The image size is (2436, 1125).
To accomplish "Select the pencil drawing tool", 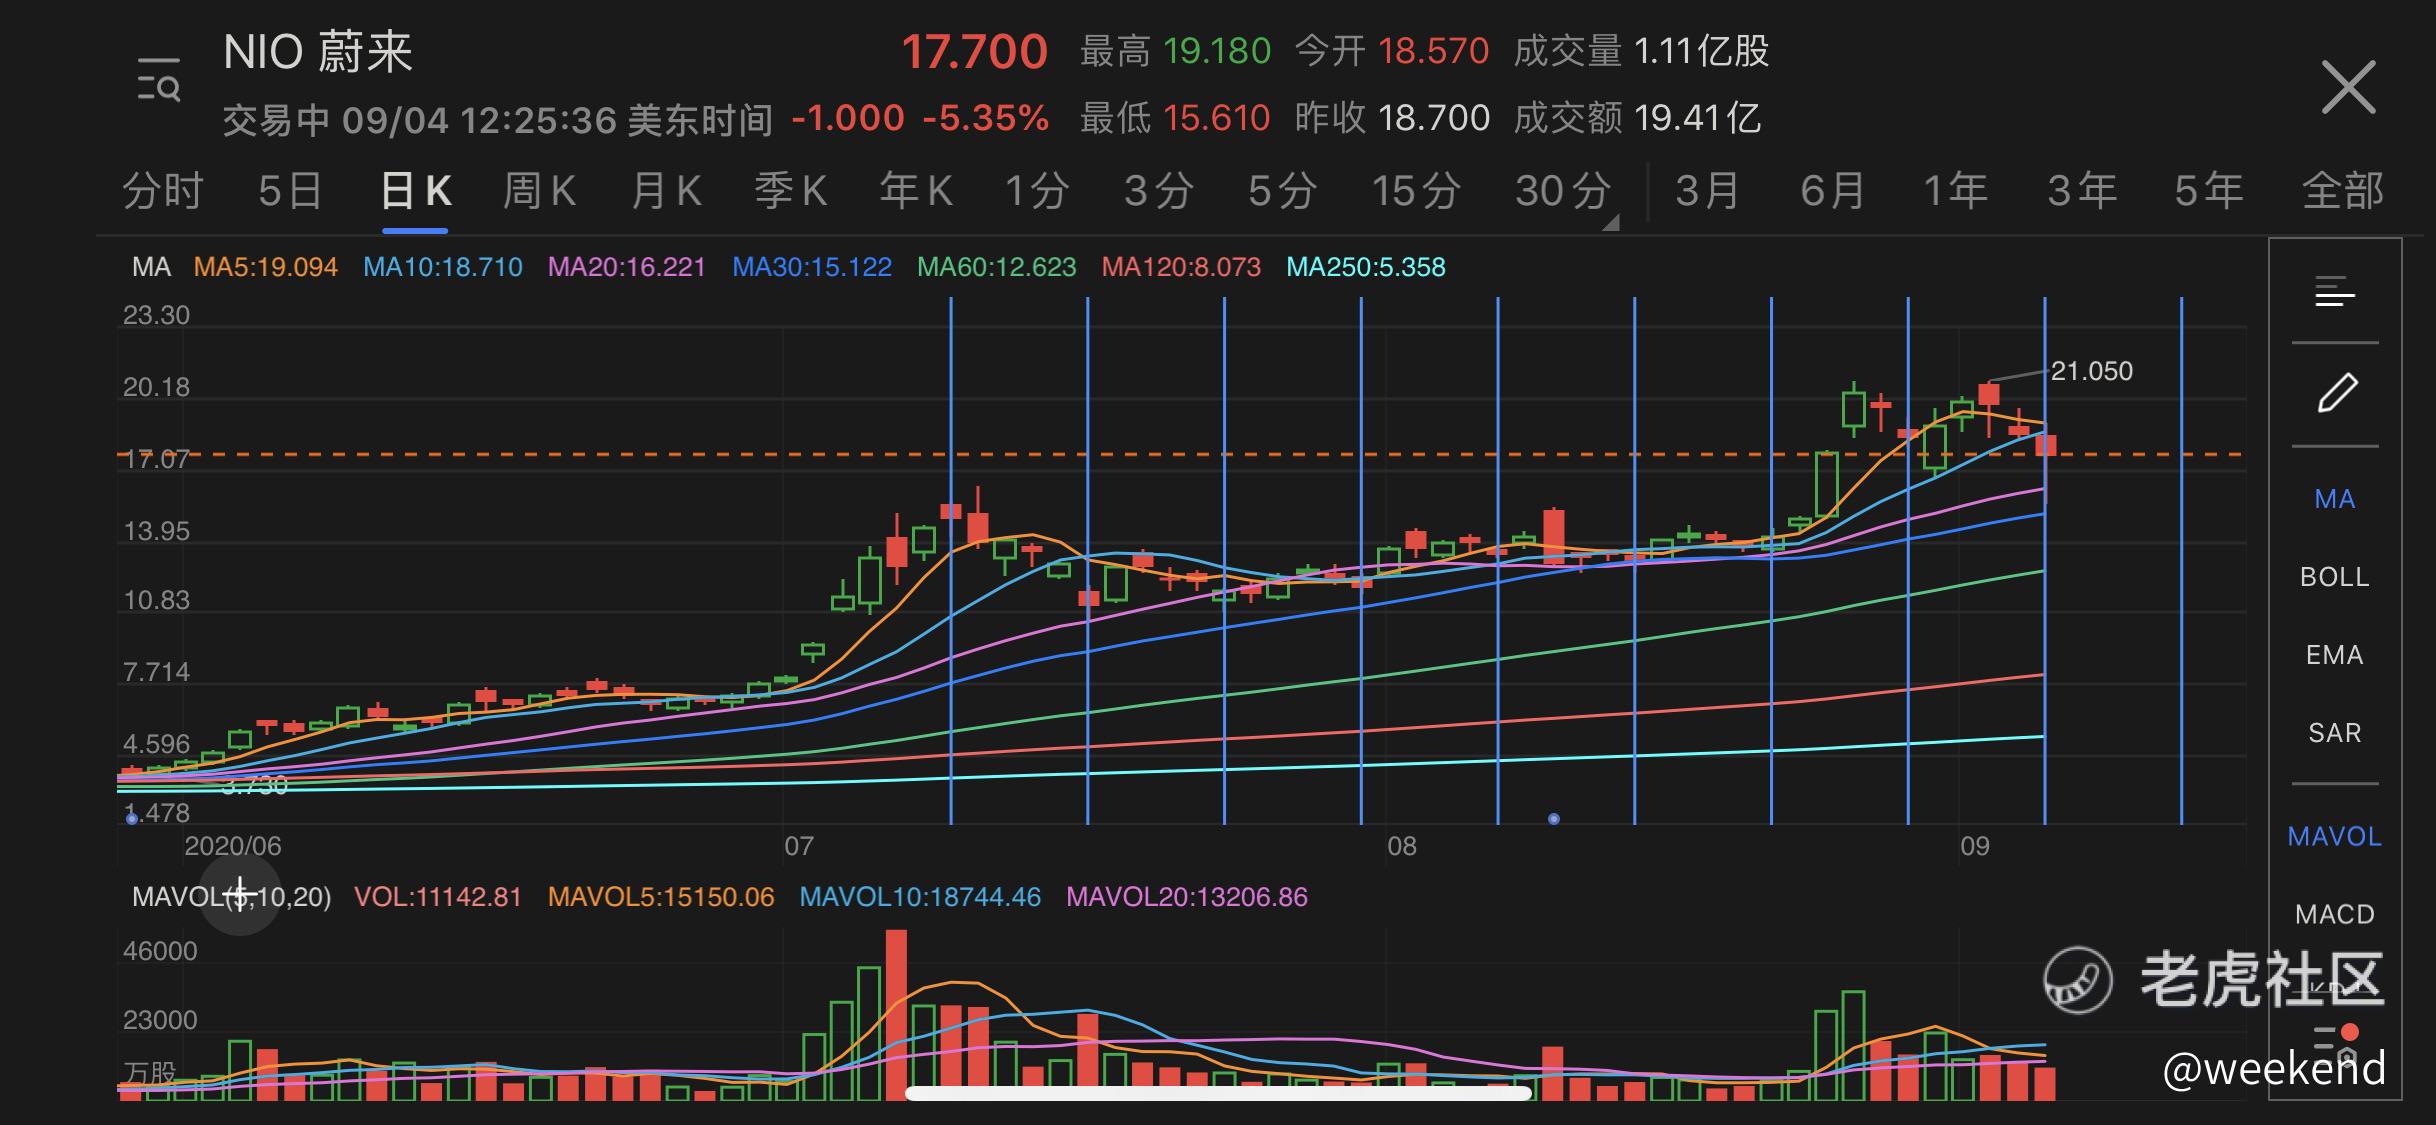I will tap(2336, 393).
